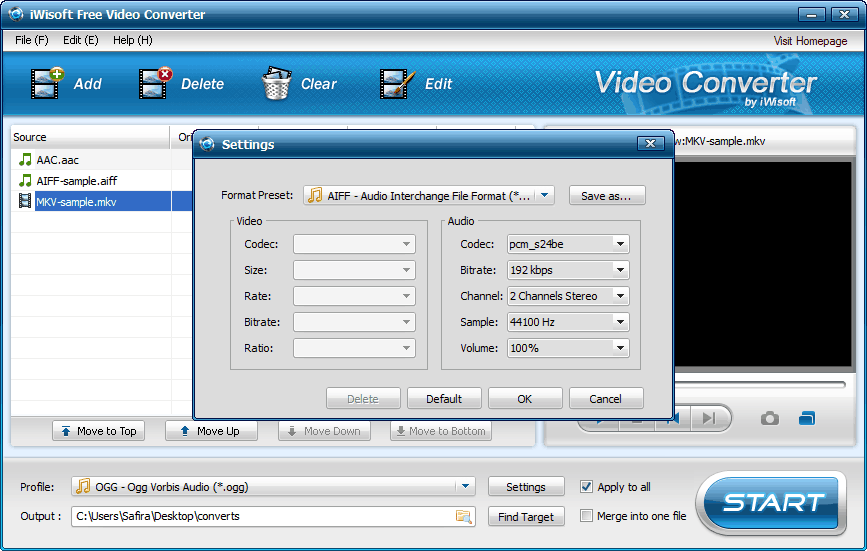Open the Channel dropdown showing 2 Channels Stereo

pos(568,296)
